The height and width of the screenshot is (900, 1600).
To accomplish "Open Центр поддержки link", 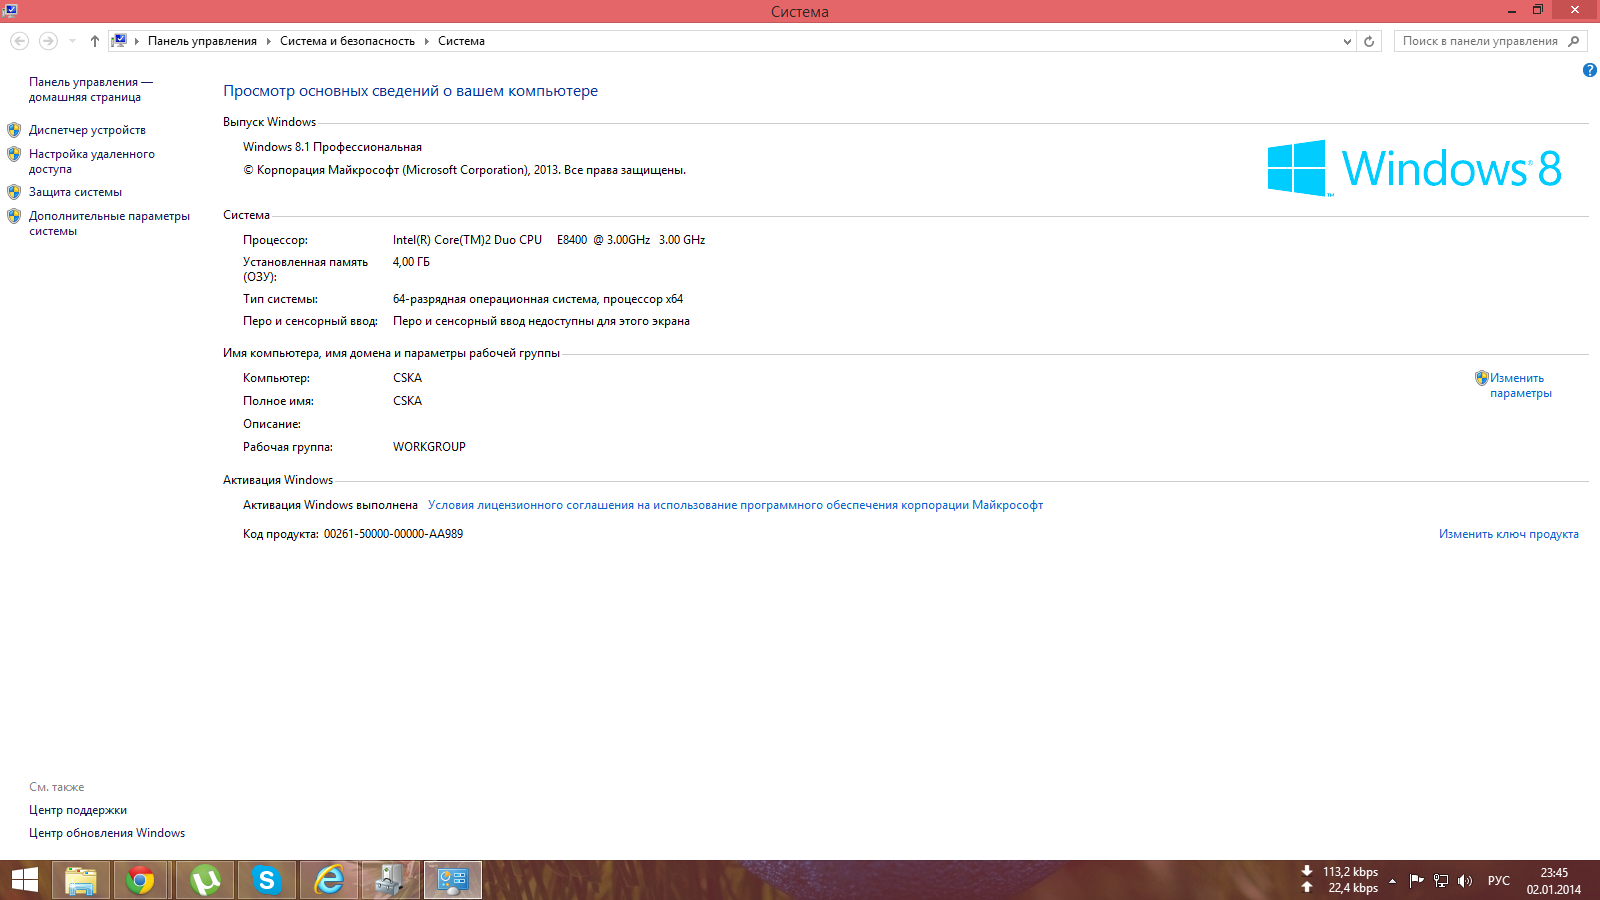I will [78, 810].
